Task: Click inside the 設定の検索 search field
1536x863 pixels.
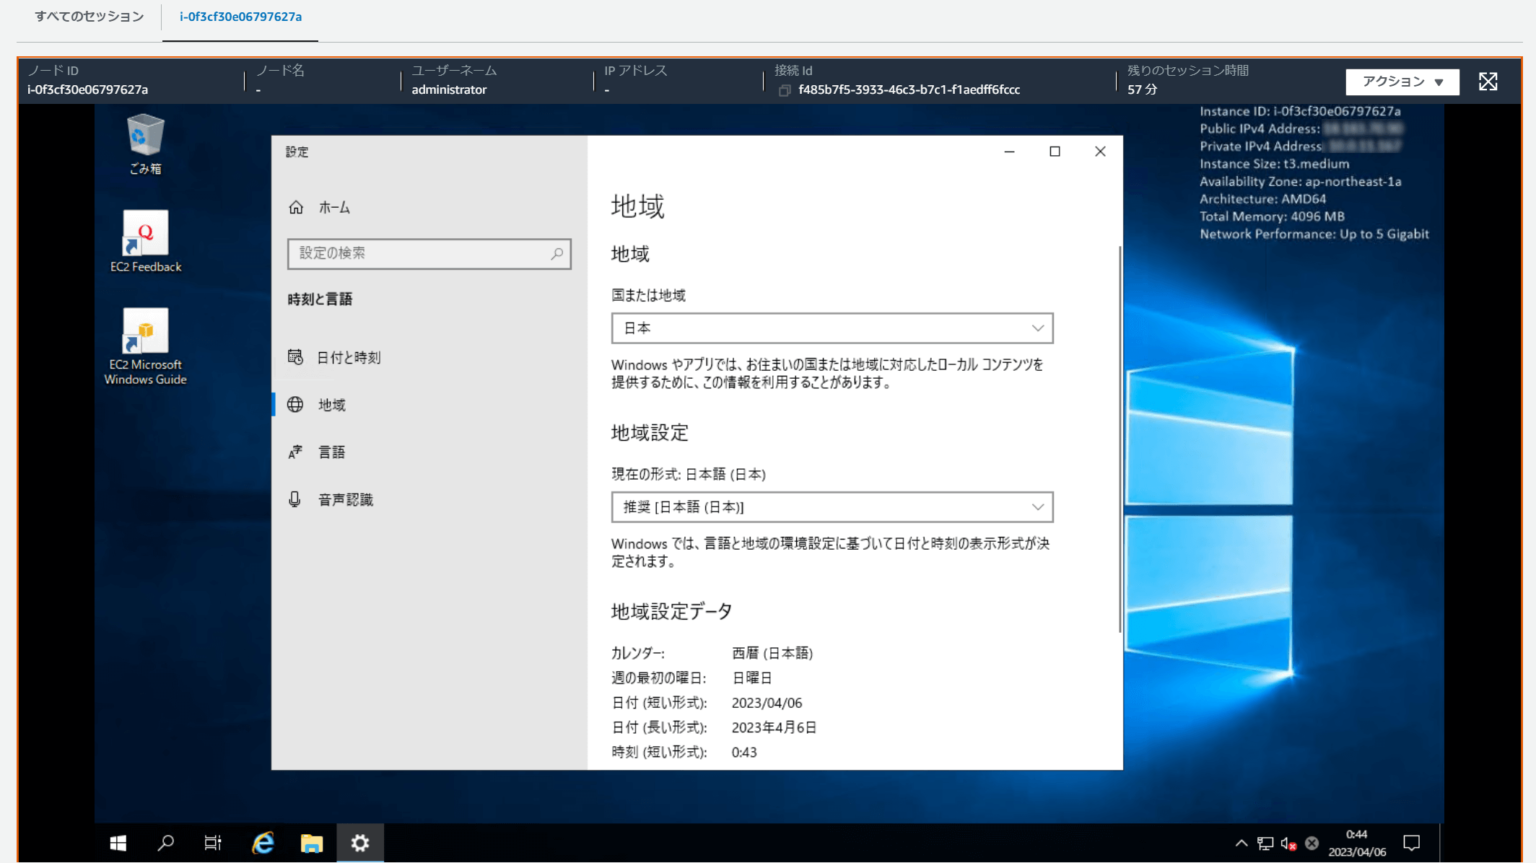Action: pos(429,254)
